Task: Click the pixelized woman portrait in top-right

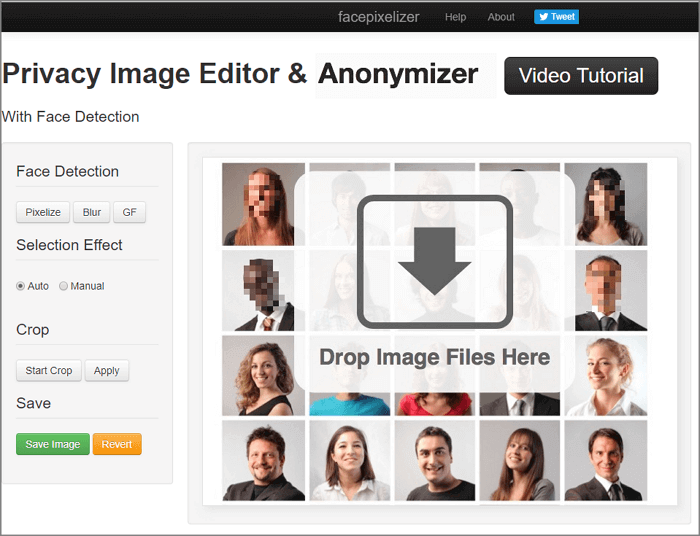Action: pos(605,204)
